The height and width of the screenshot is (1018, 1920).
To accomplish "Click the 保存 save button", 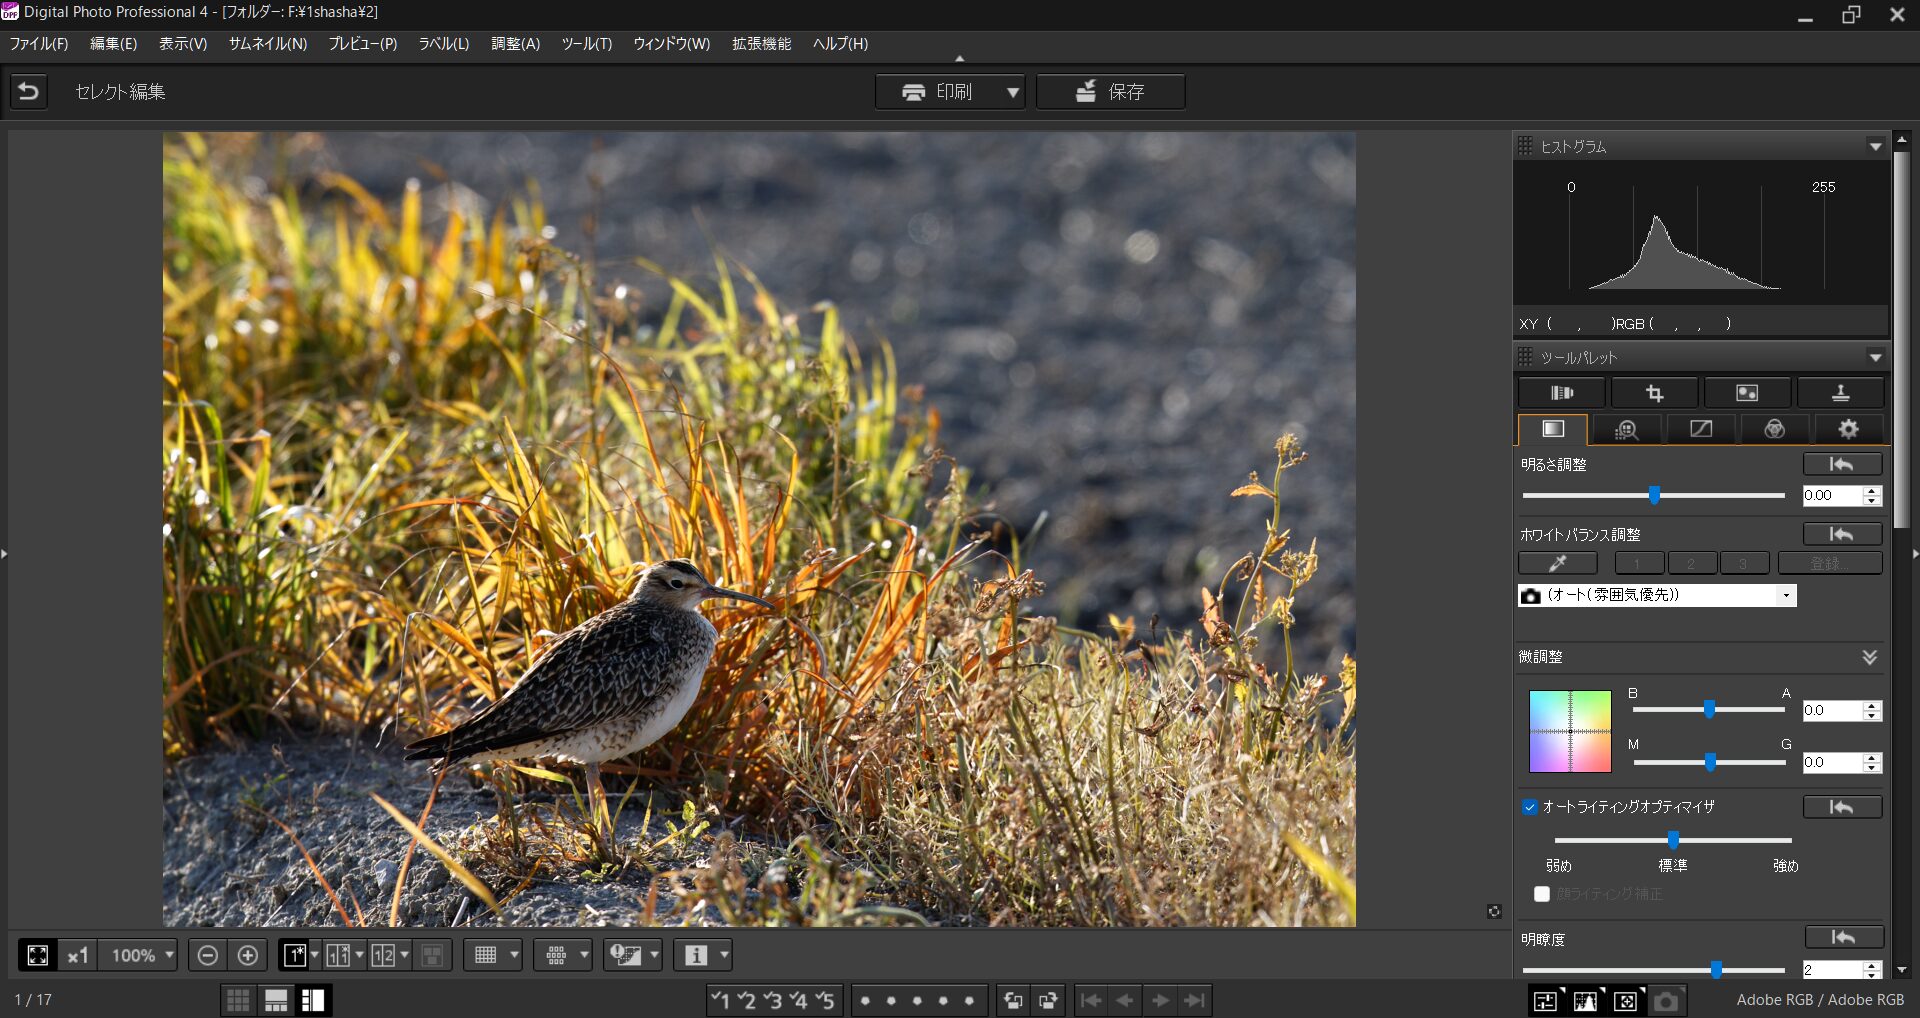I will tap(1110, 92).
